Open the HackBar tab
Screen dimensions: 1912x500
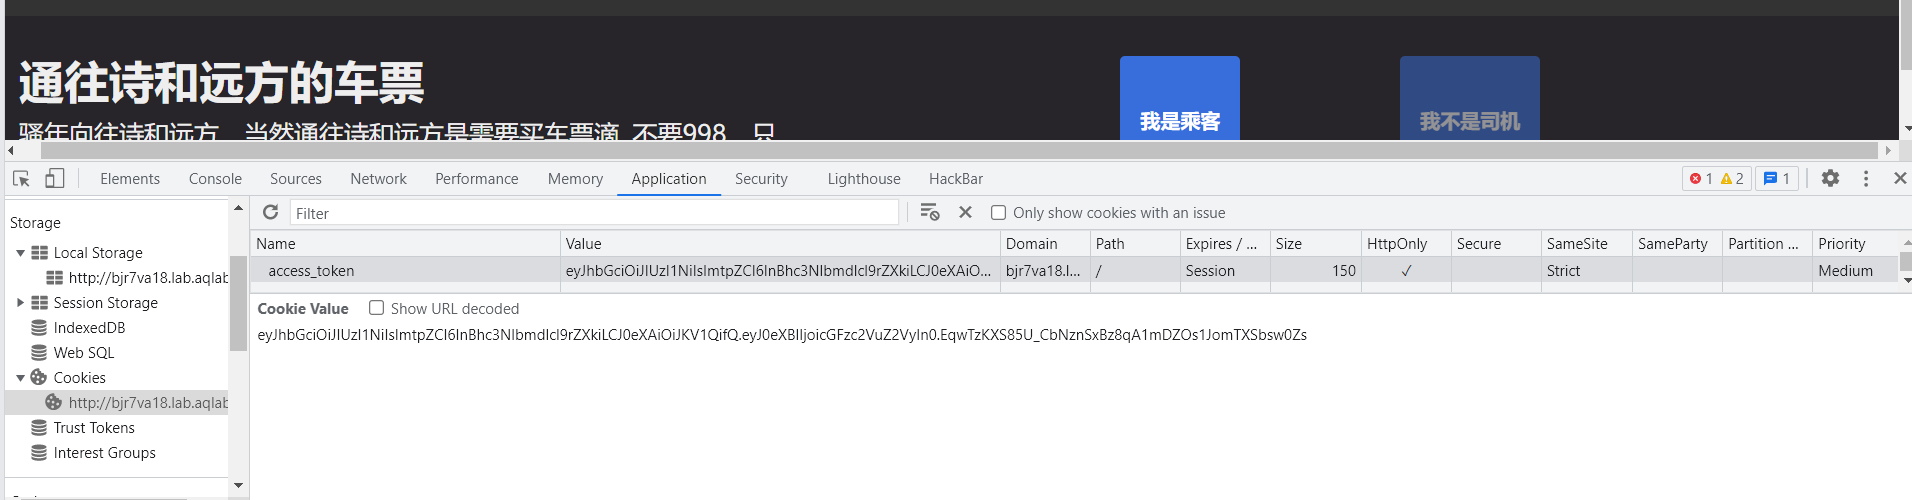tap(956, 178)
